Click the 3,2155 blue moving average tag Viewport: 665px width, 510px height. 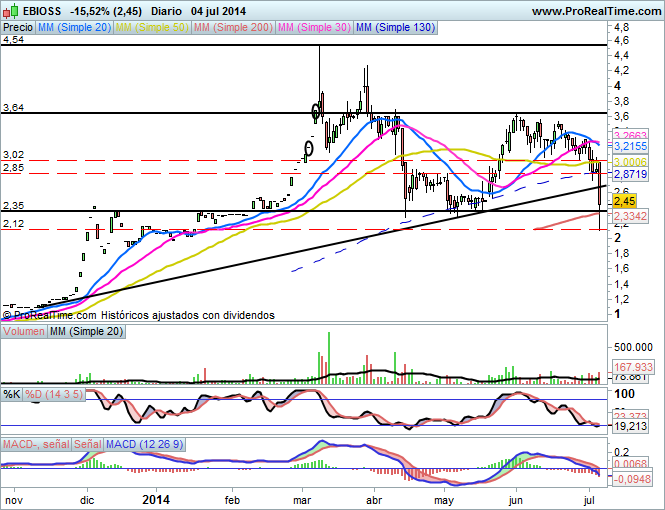pos(630,146)
